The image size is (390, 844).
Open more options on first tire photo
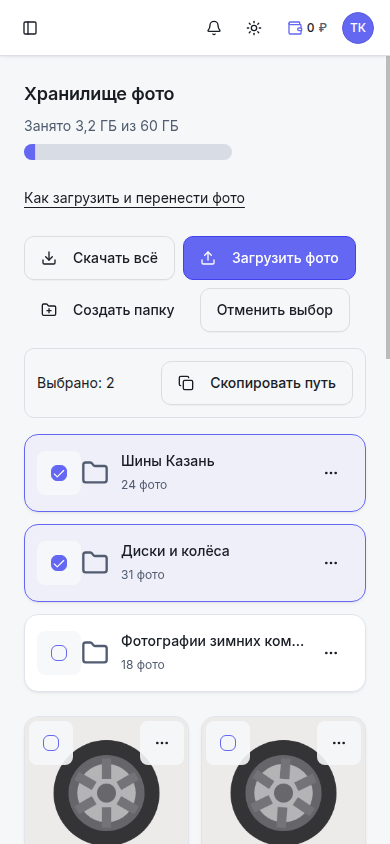[162, 743]
